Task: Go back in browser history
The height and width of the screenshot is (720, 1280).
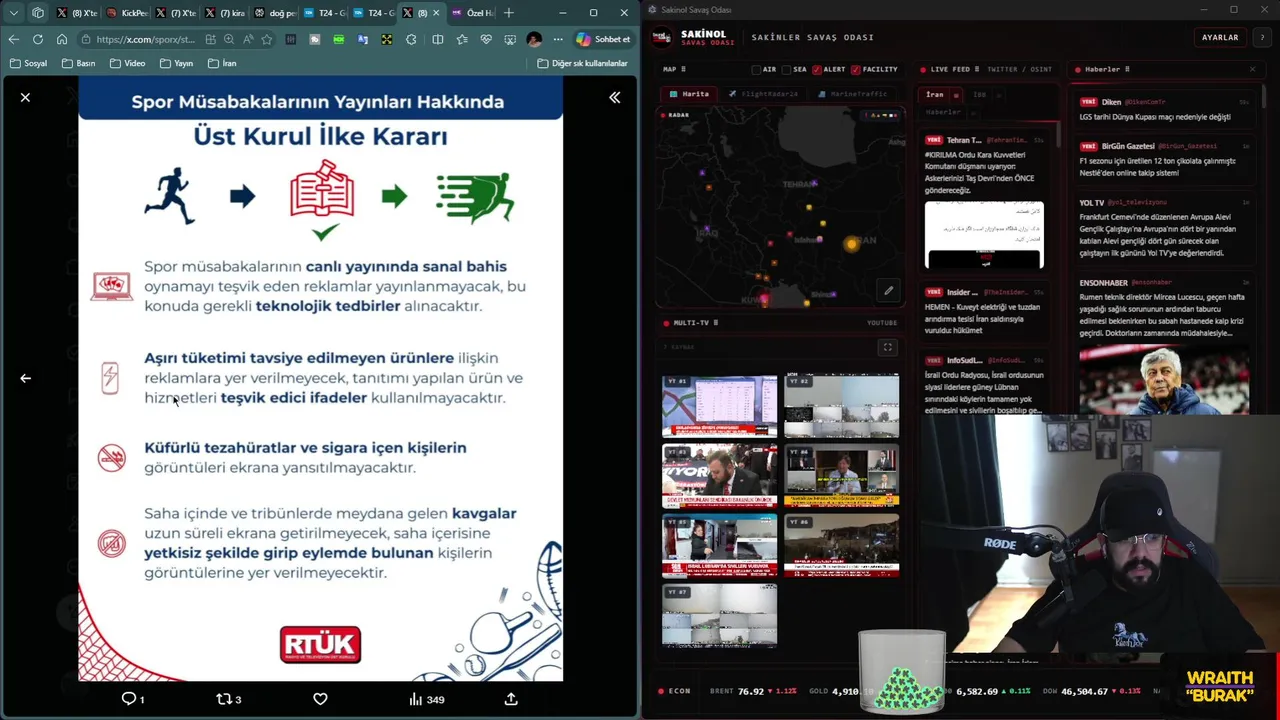Action: click(x=13, y=39)
